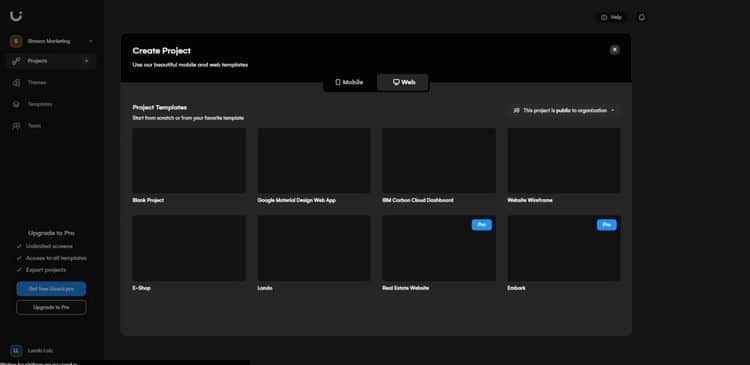Select the Web tab
The width and height of the screenshot is (750, 365).
point(403,82)
